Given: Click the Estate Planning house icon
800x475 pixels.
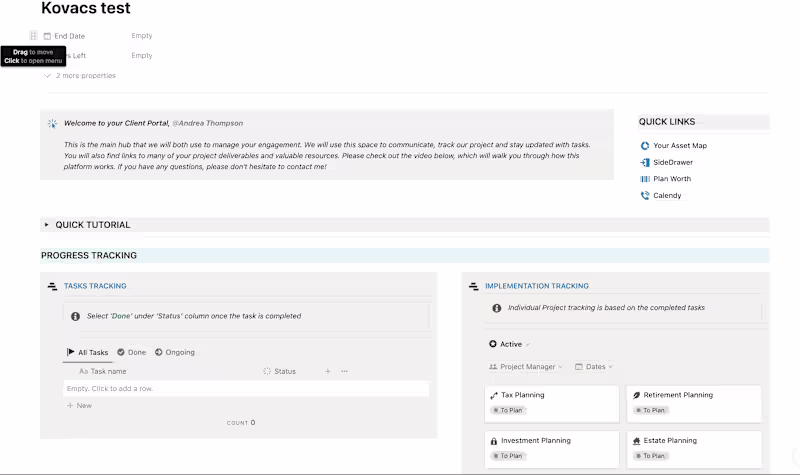Looking at the screenshot, I should (x=637, y=441).
